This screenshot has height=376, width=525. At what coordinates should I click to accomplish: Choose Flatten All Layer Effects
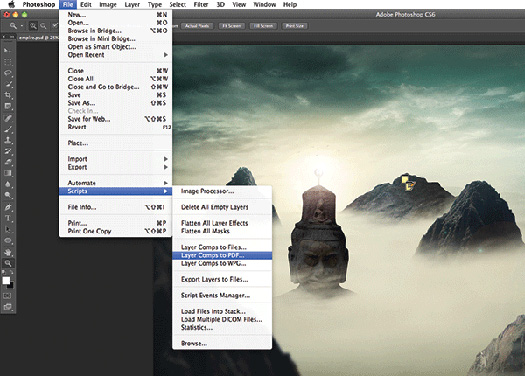coord(222,223)
